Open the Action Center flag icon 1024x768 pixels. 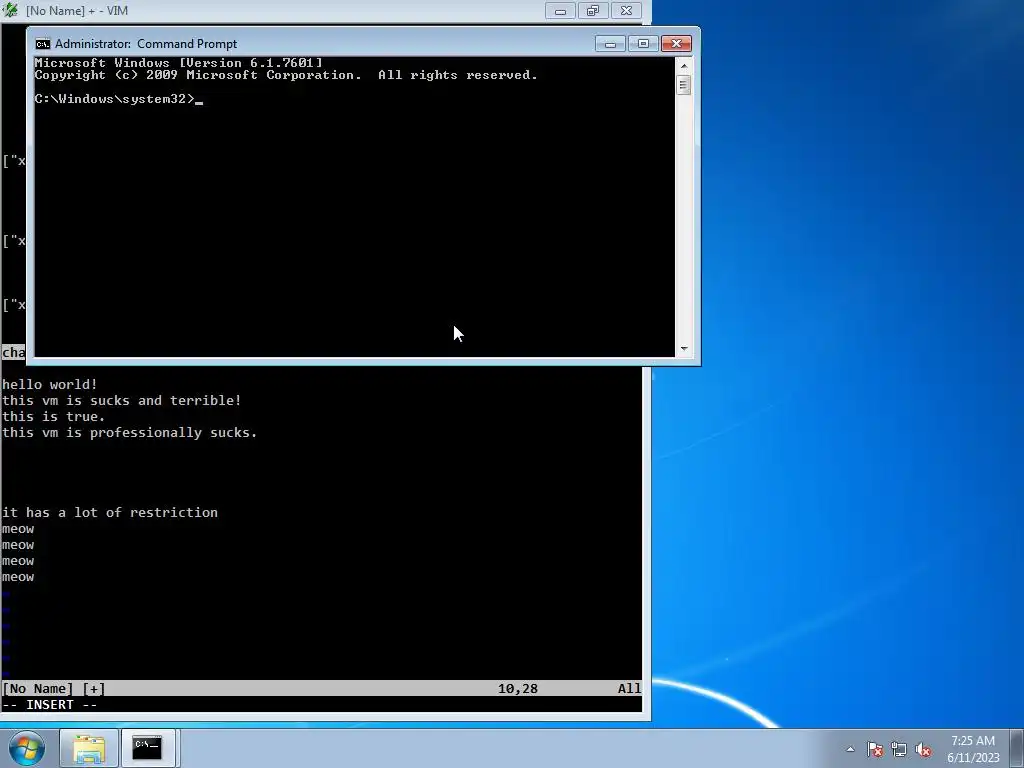(875, 749)
